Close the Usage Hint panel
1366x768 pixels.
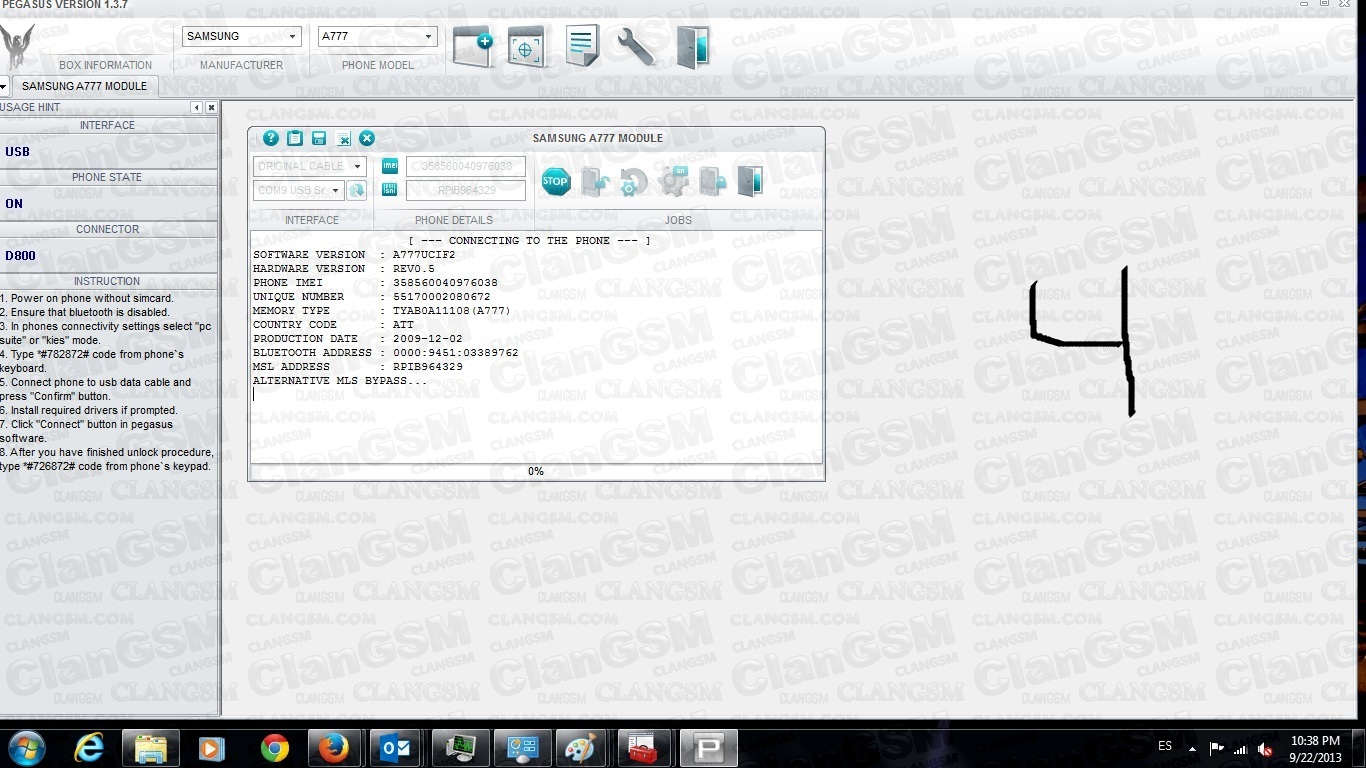pyautogui.click(x=211, y=108)
